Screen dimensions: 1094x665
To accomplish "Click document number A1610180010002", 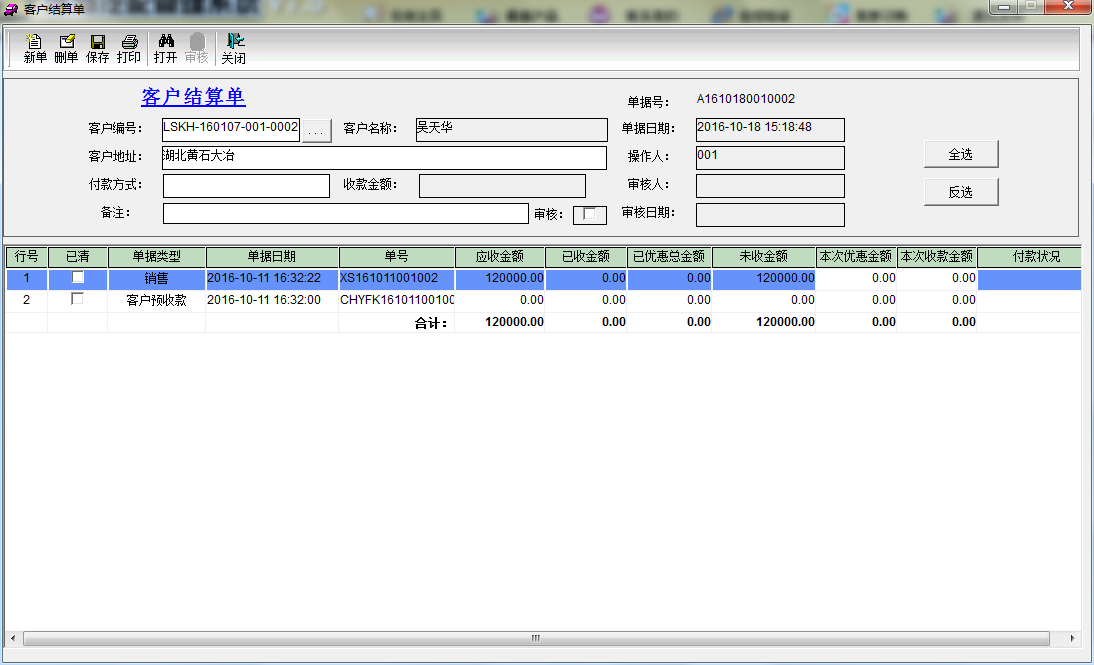I will click(746, 99).
